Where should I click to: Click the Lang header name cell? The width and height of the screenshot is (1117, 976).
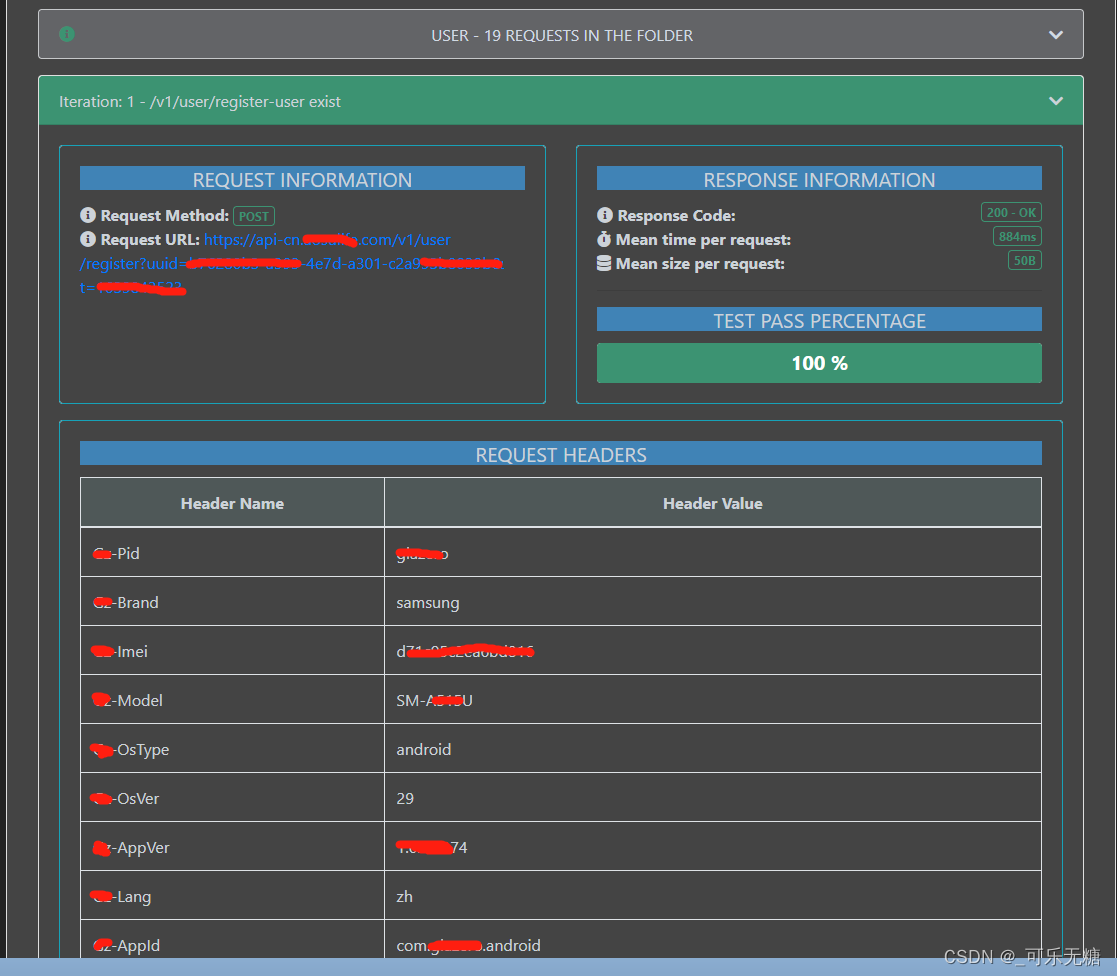coord(232,896)
